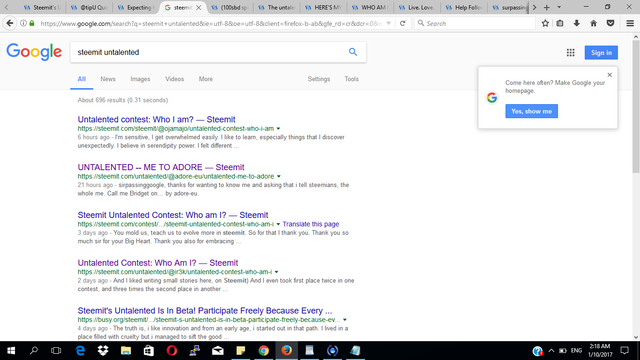Click the Yes, show me button
This screenshot has width=640, height=360.
pyautogui.click(x=531, y=111)
